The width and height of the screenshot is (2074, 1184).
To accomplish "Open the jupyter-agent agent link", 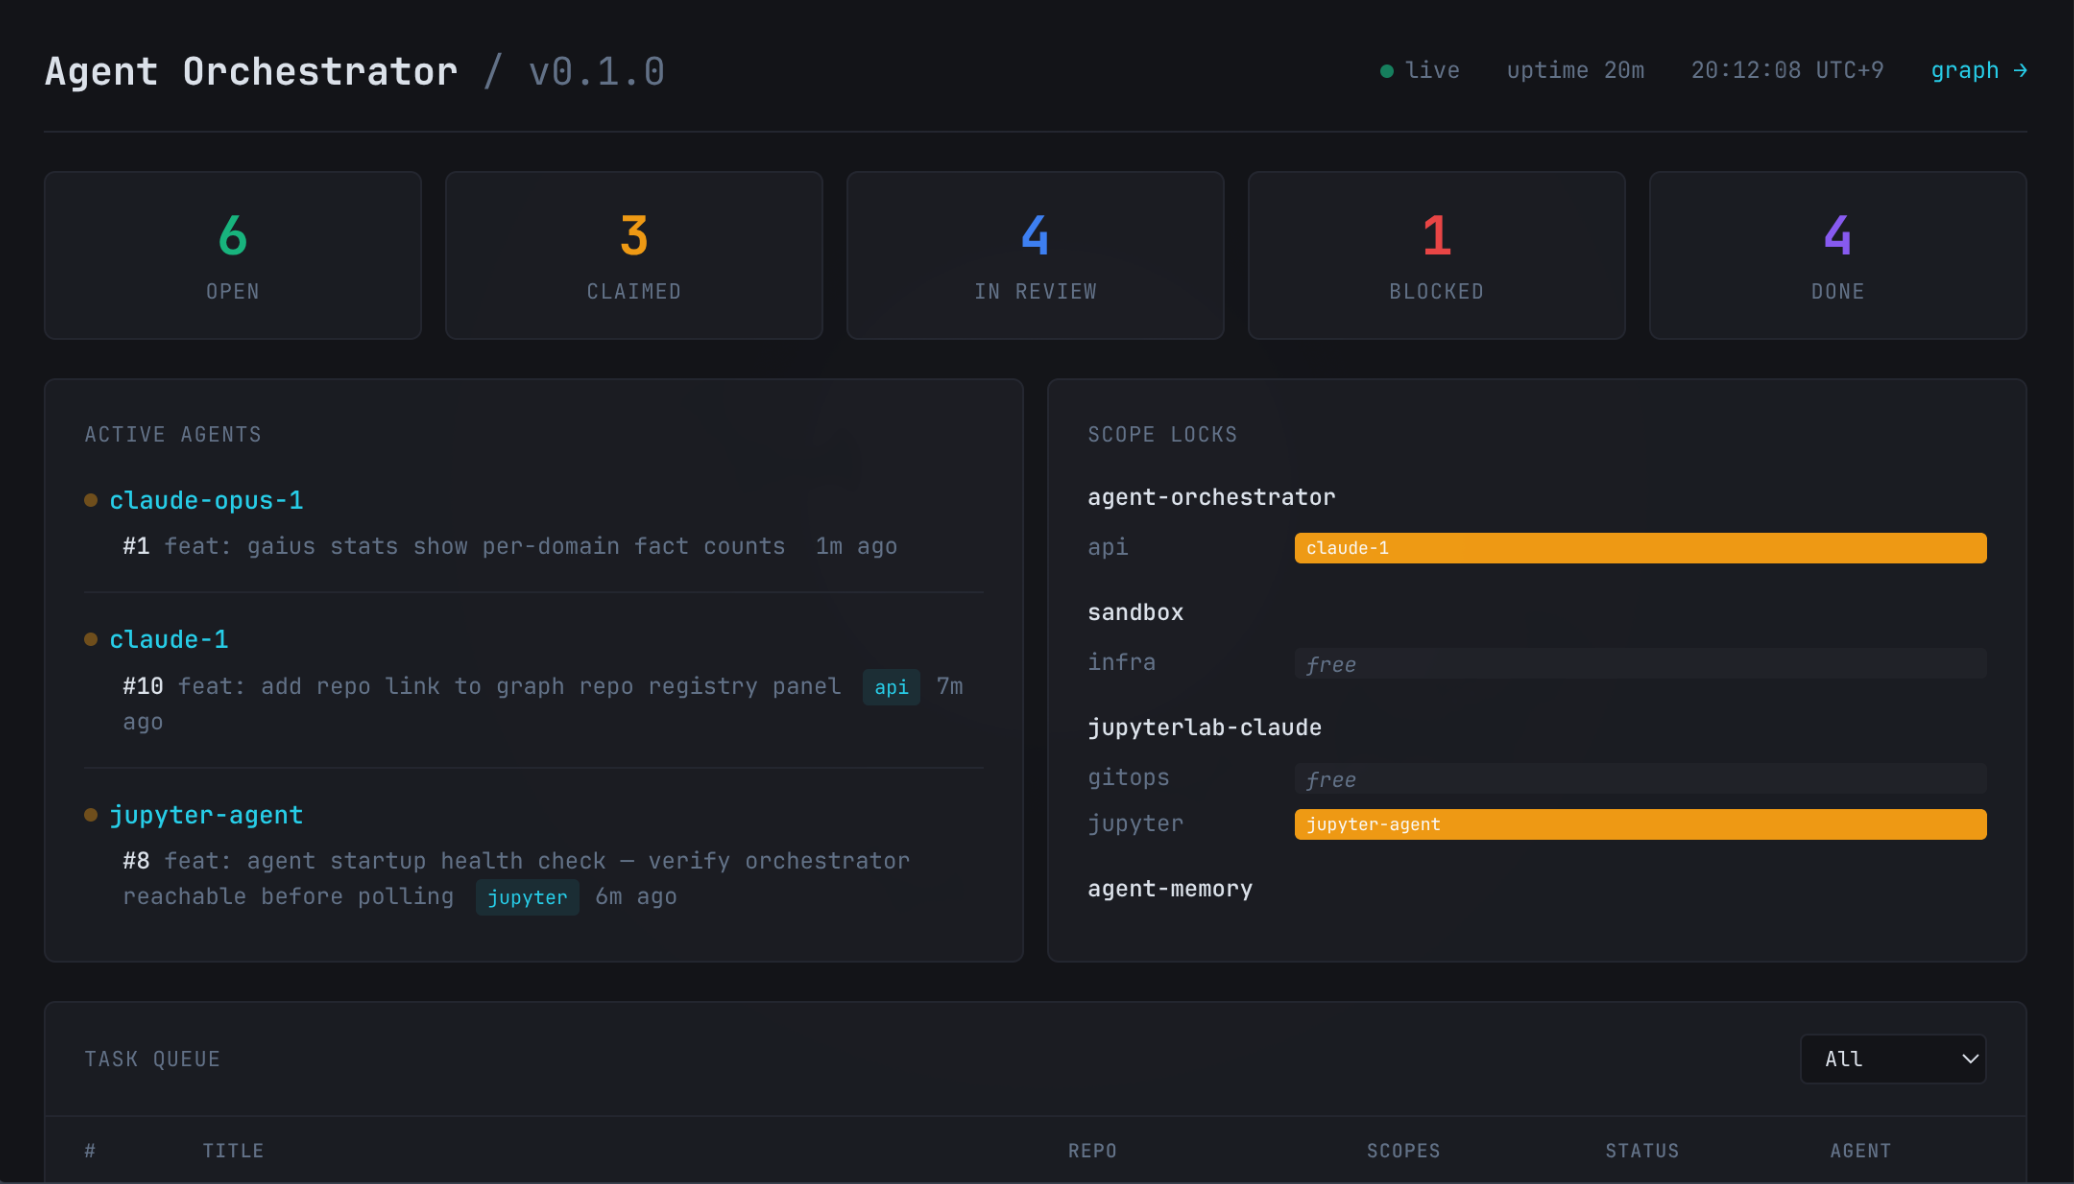I will click(x=206, y=815).
